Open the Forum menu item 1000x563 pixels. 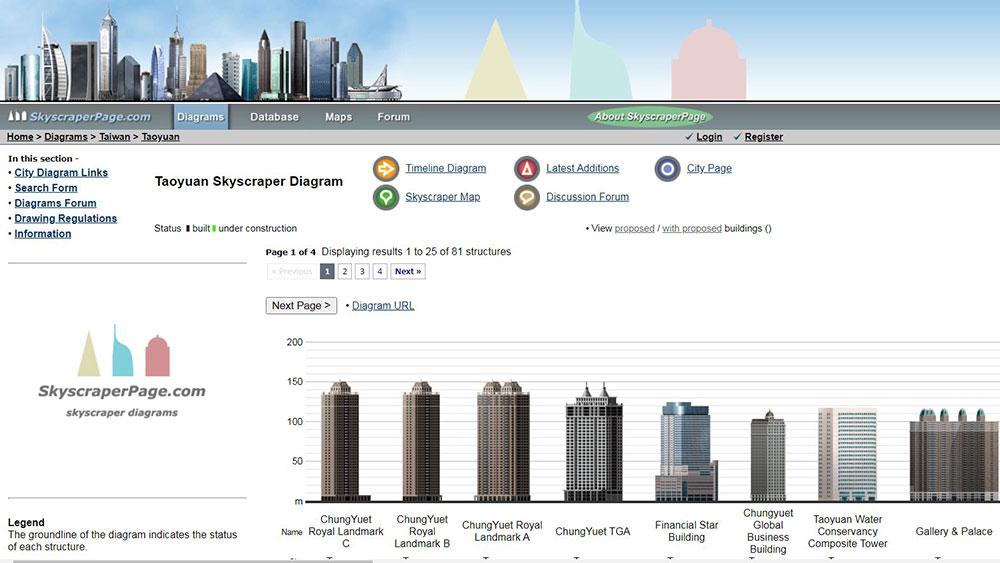coord(393,117)
